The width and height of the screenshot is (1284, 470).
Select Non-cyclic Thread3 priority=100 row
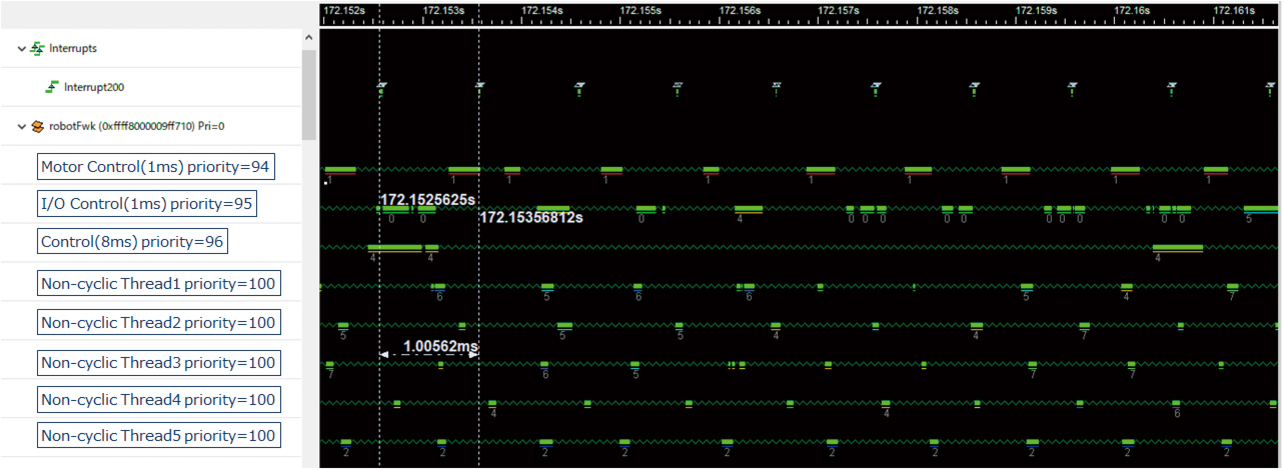point(158,362)
